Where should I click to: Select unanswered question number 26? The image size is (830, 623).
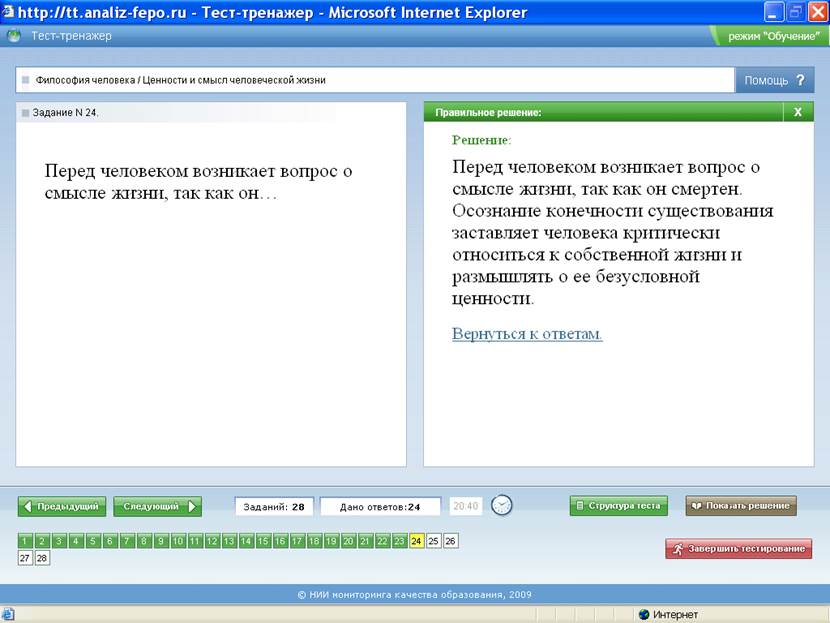pyautogui.click(x=450, y=541)
